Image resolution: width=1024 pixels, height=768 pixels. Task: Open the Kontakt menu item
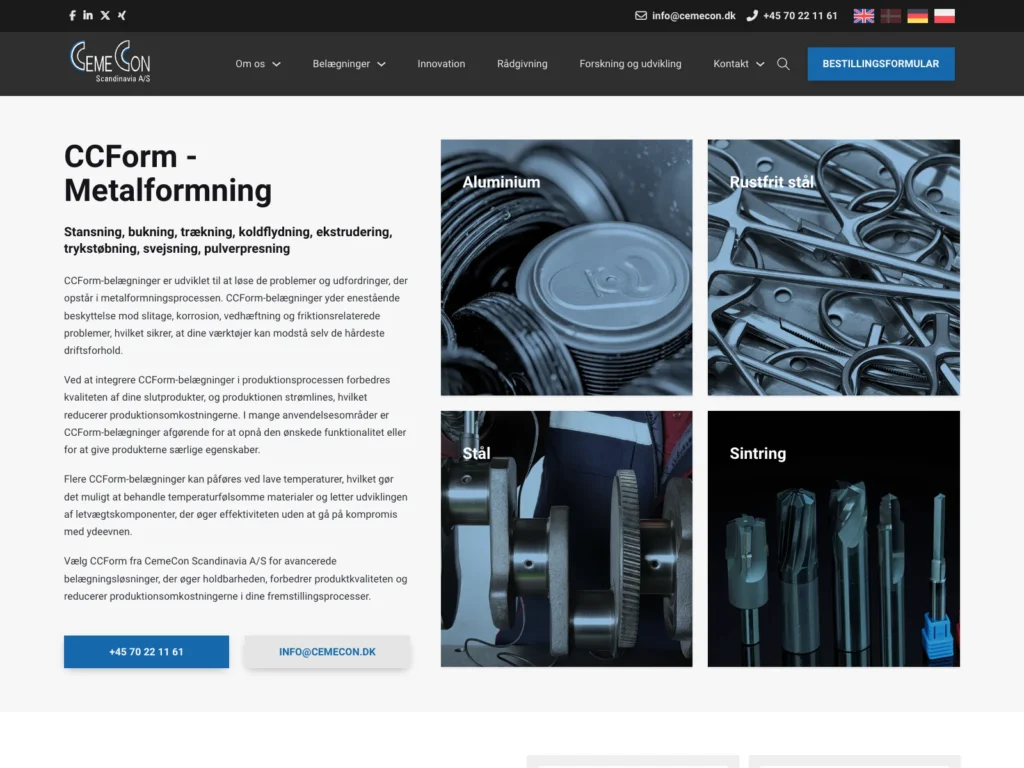(731, 64)
